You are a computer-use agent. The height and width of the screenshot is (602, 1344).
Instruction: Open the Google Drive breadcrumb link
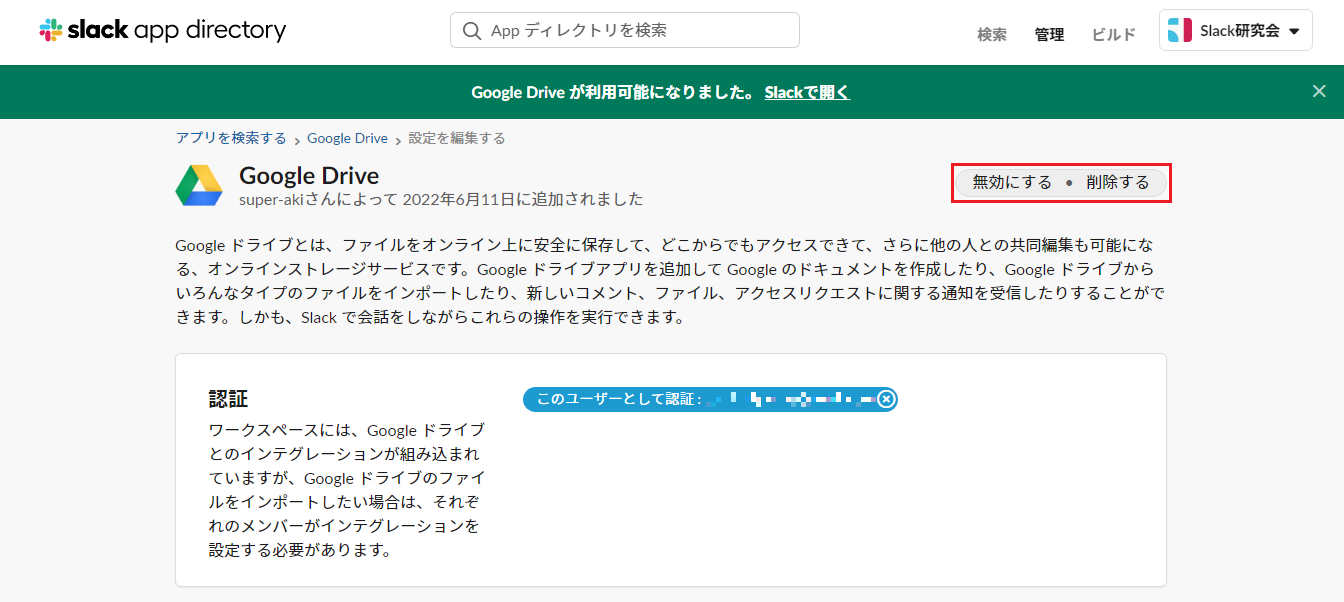(x=347, y=138)
